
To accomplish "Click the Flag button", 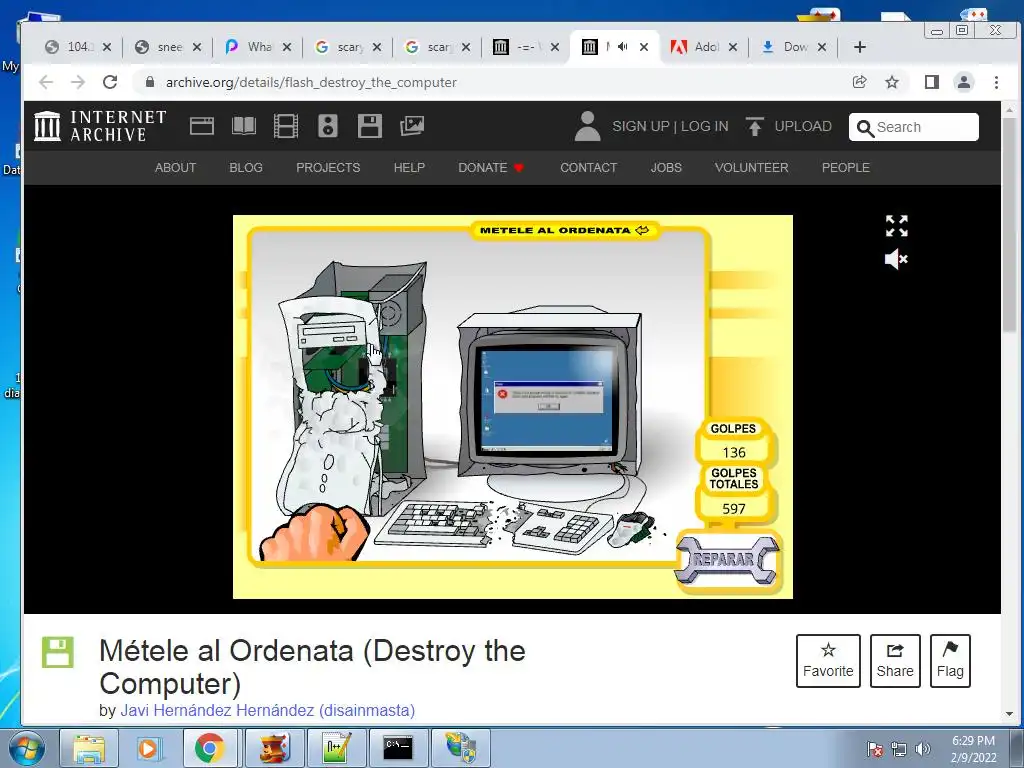I will point(950,661).
